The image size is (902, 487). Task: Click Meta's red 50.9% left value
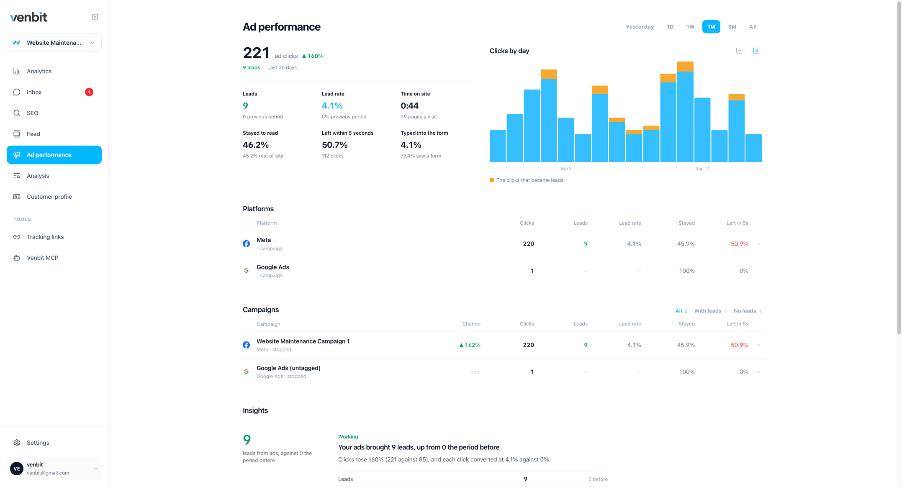[x=739, y=244]
